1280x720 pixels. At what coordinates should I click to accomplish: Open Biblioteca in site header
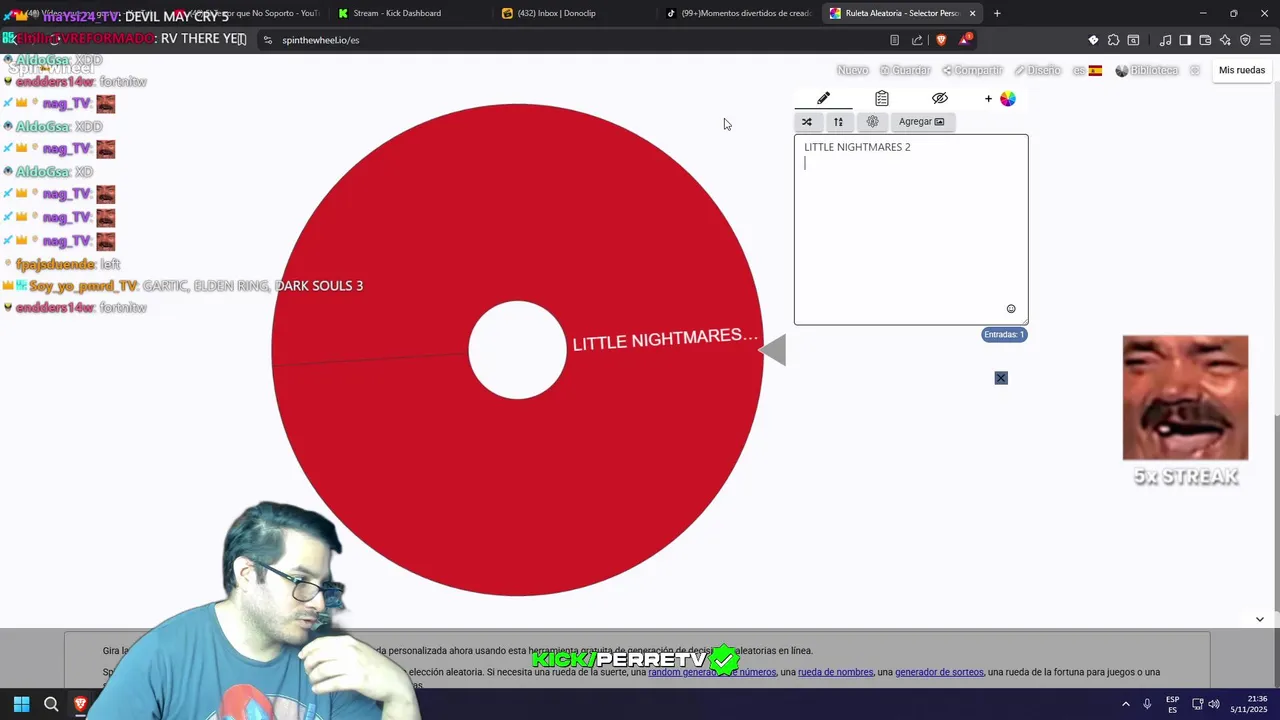point(1147,70)
